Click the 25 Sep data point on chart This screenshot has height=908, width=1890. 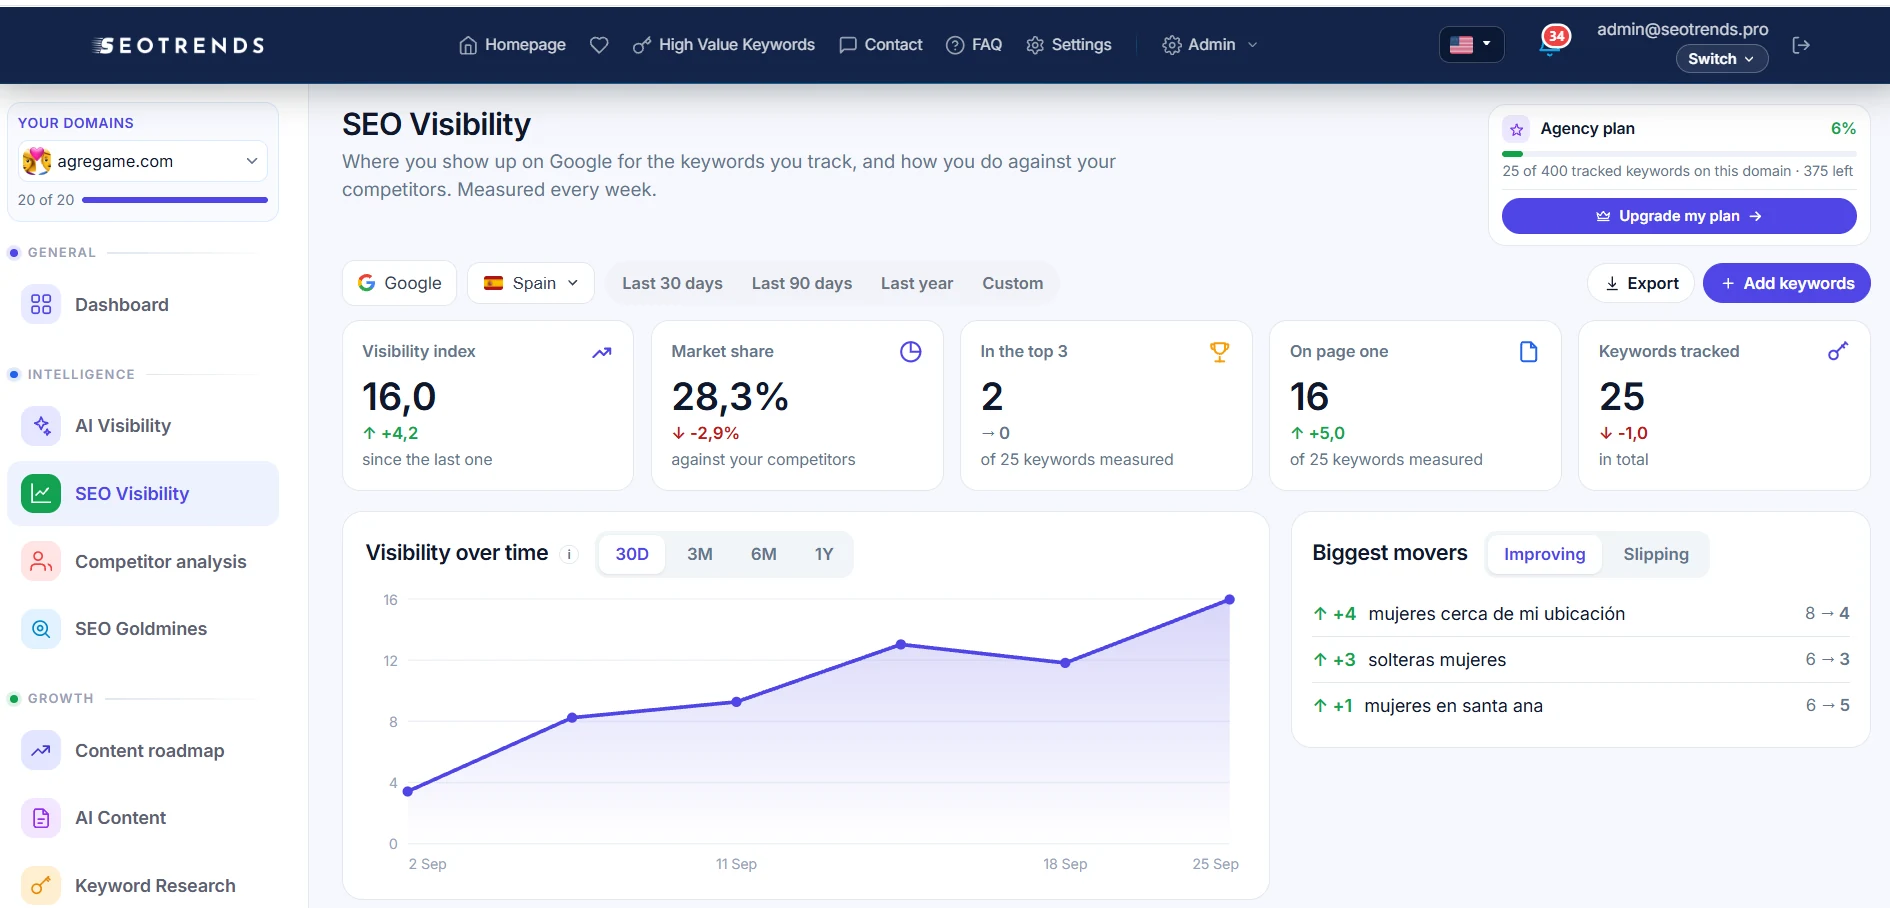(x=1230, y=600)
